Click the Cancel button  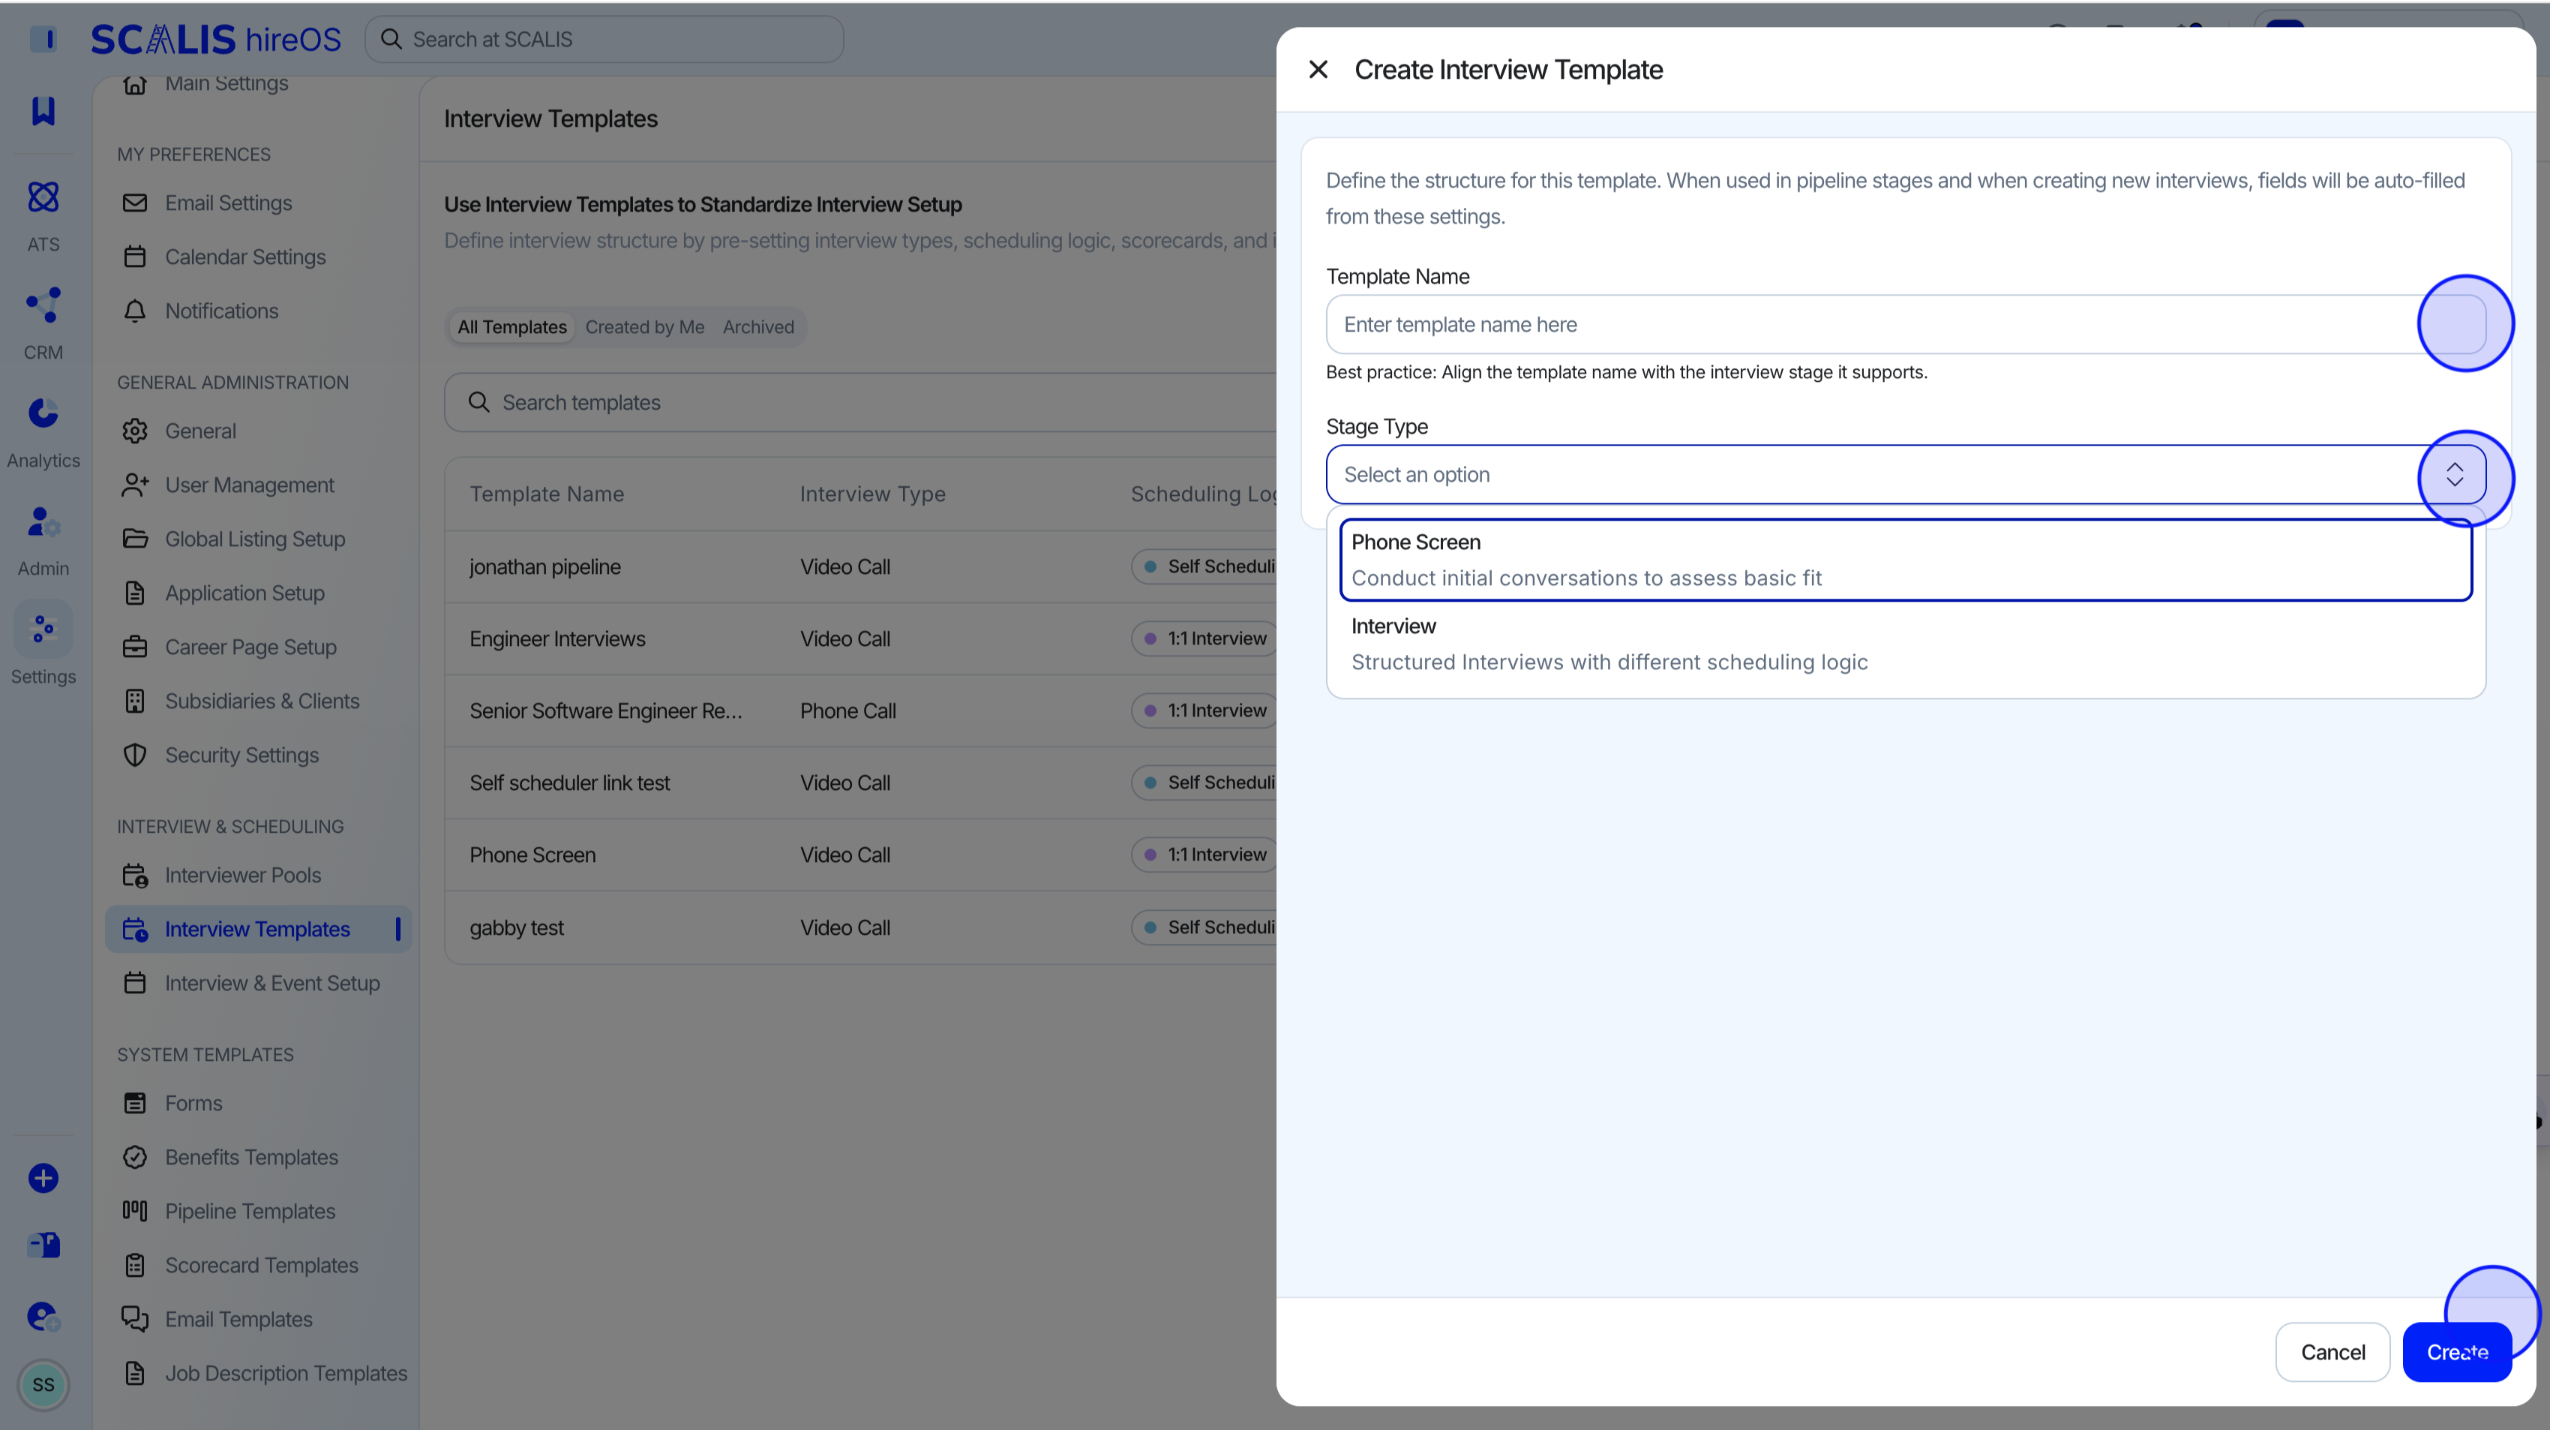tap(2332, 1352)
